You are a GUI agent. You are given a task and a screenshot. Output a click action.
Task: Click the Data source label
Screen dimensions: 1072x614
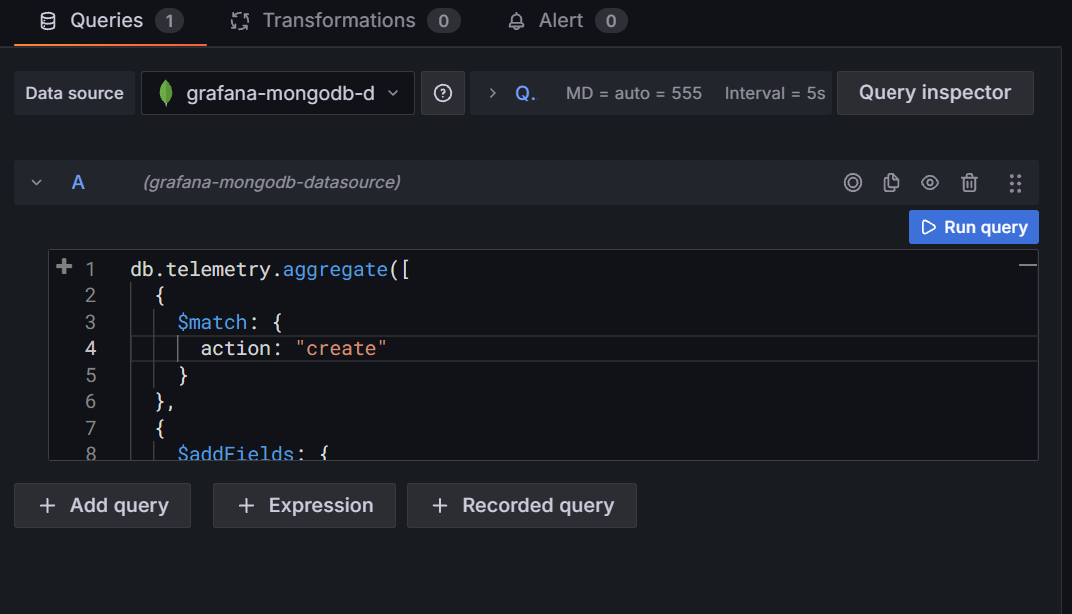click(75, 93)
